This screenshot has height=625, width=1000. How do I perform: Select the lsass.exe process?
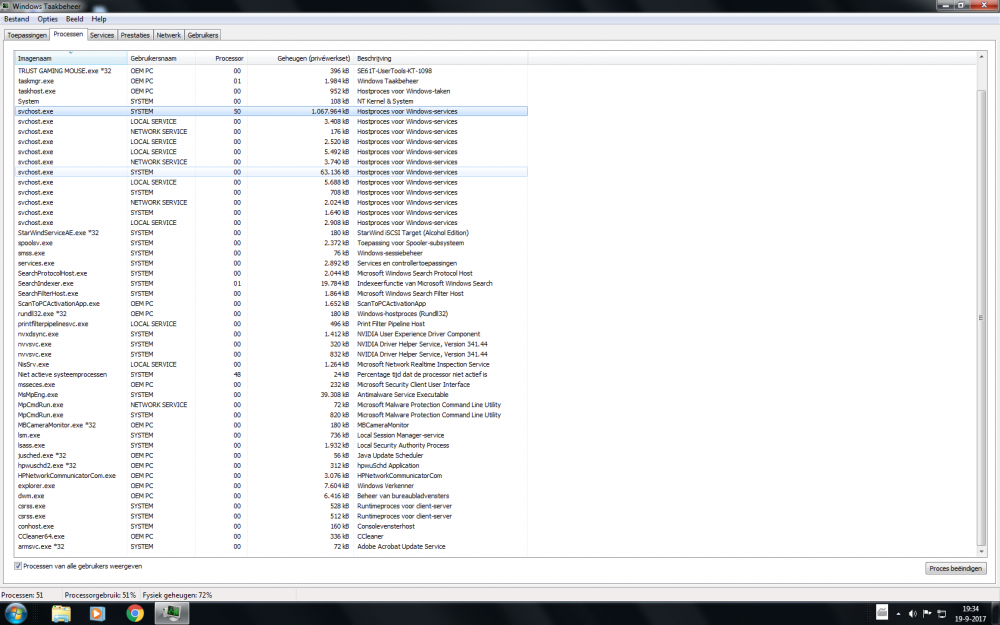click(x=271, y=445)
